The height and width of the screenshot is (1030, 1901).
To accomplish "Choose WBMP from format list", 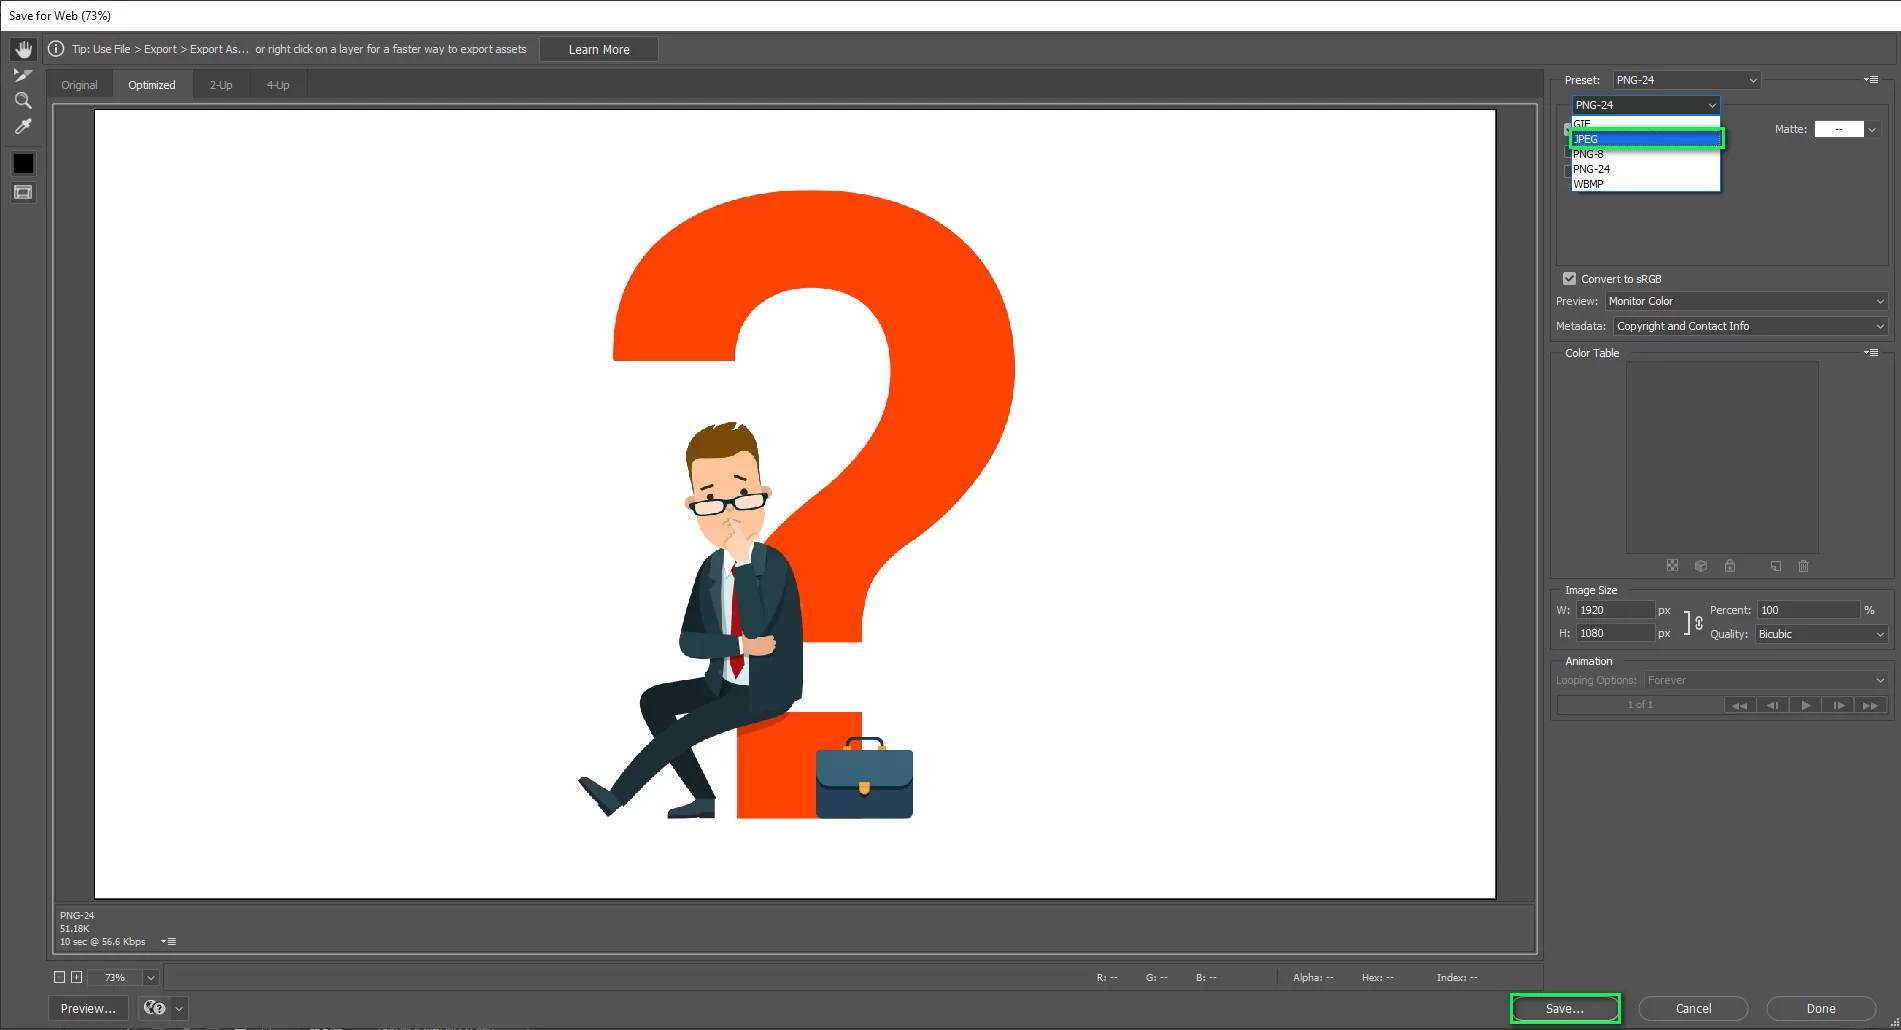I will 1645,184.
